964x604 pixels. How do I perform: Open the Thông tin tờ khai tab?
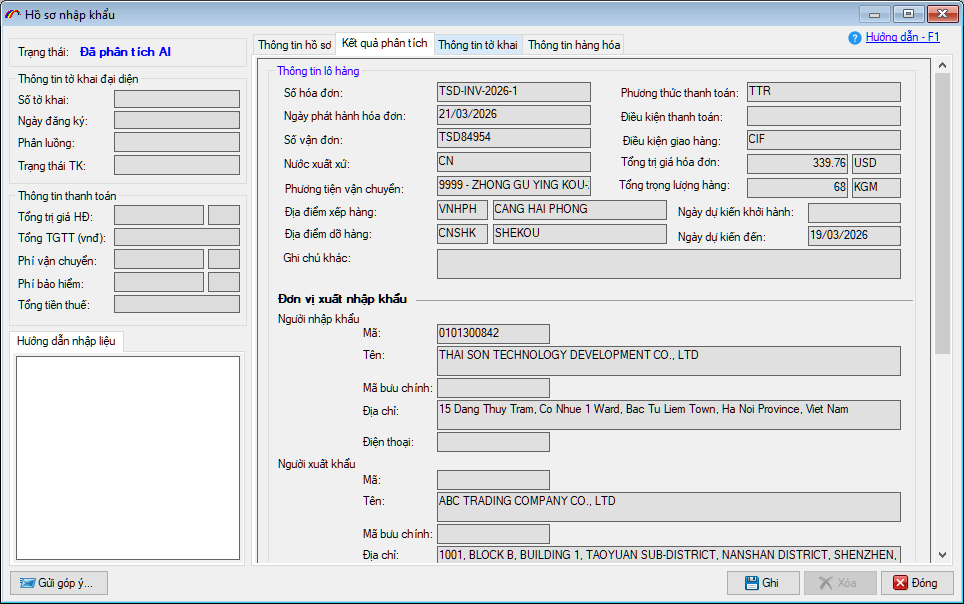(478, 45)
